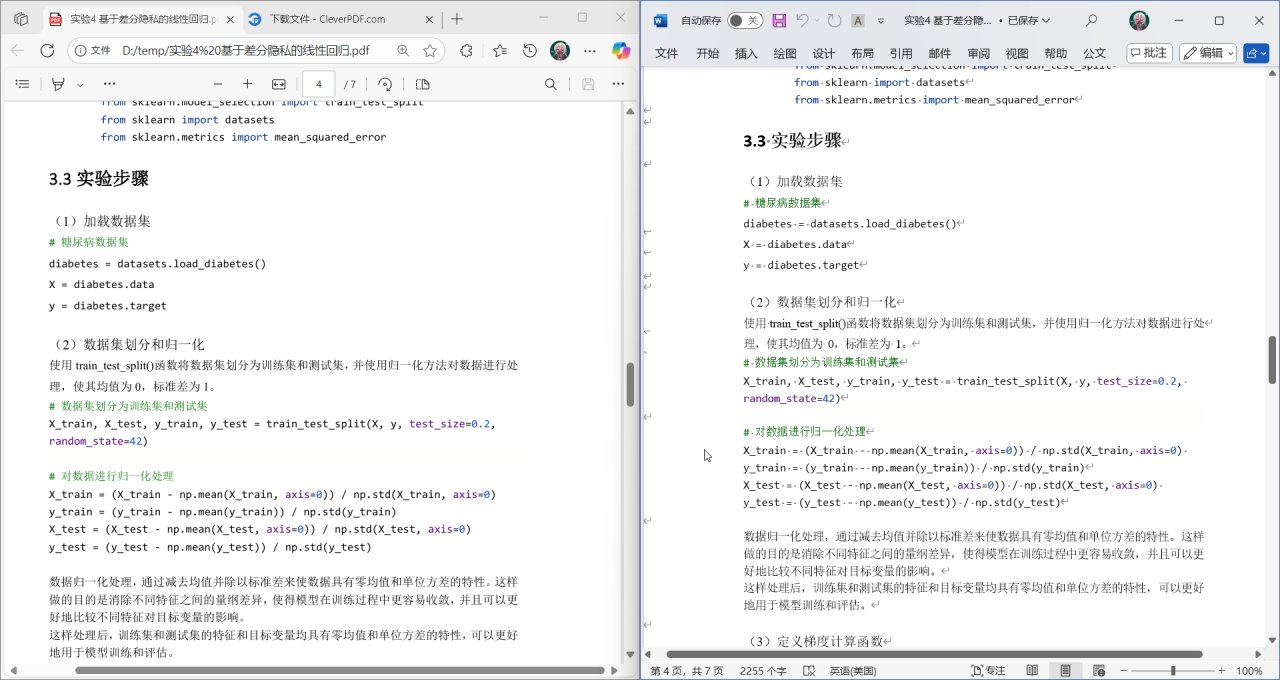Viewport: 1280px width, 680px height.
Task: Click 英语(美国) language in status bar
Action: [x=853, y=671]
